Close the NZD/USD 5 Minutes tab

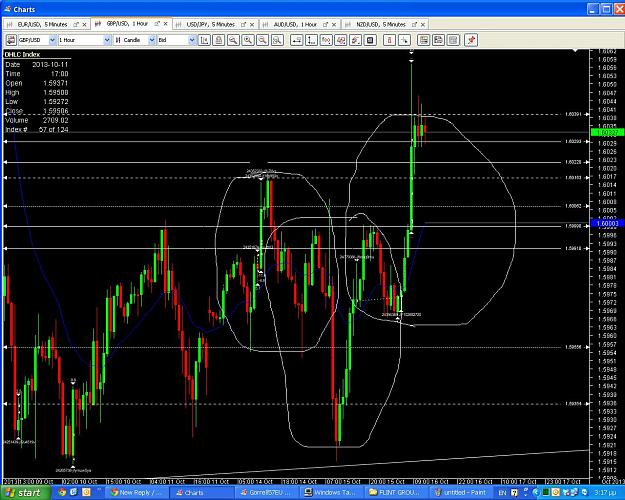tap(423, 24)
